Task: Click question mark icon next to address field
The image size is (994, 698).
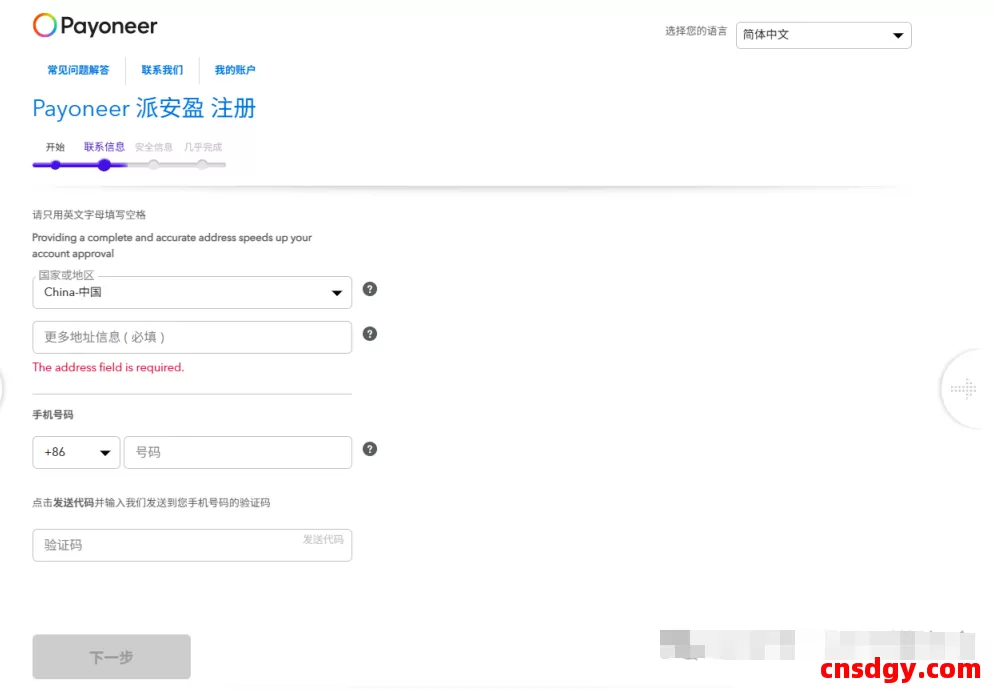Action: pyautogui.click(x=369, y=333)
